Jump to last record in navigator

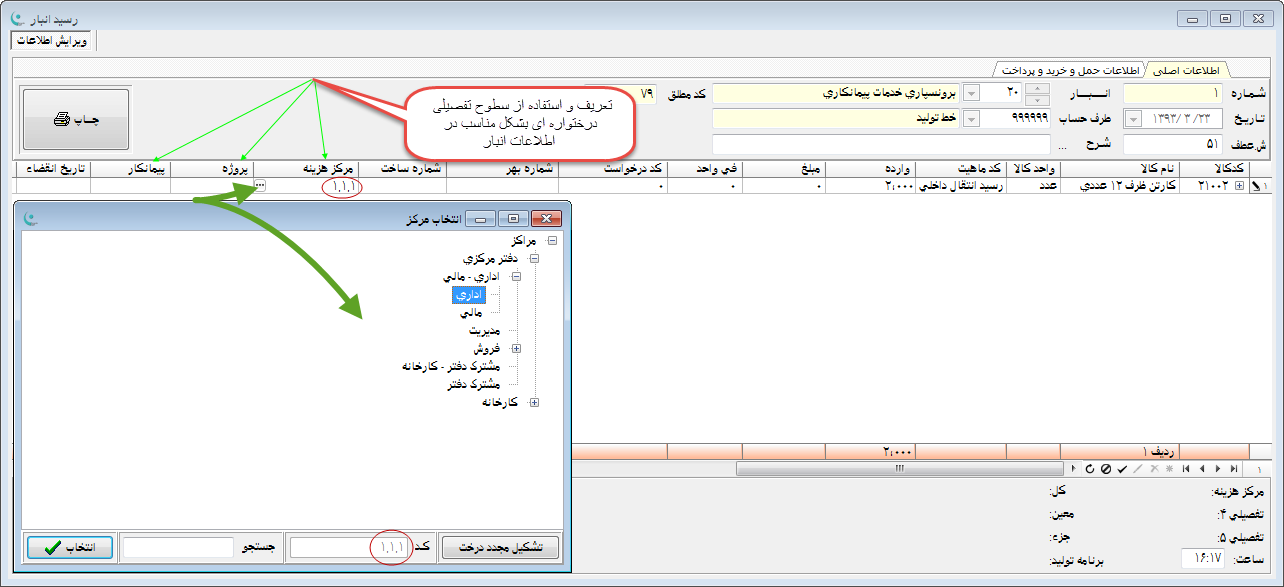point(1233,468)
